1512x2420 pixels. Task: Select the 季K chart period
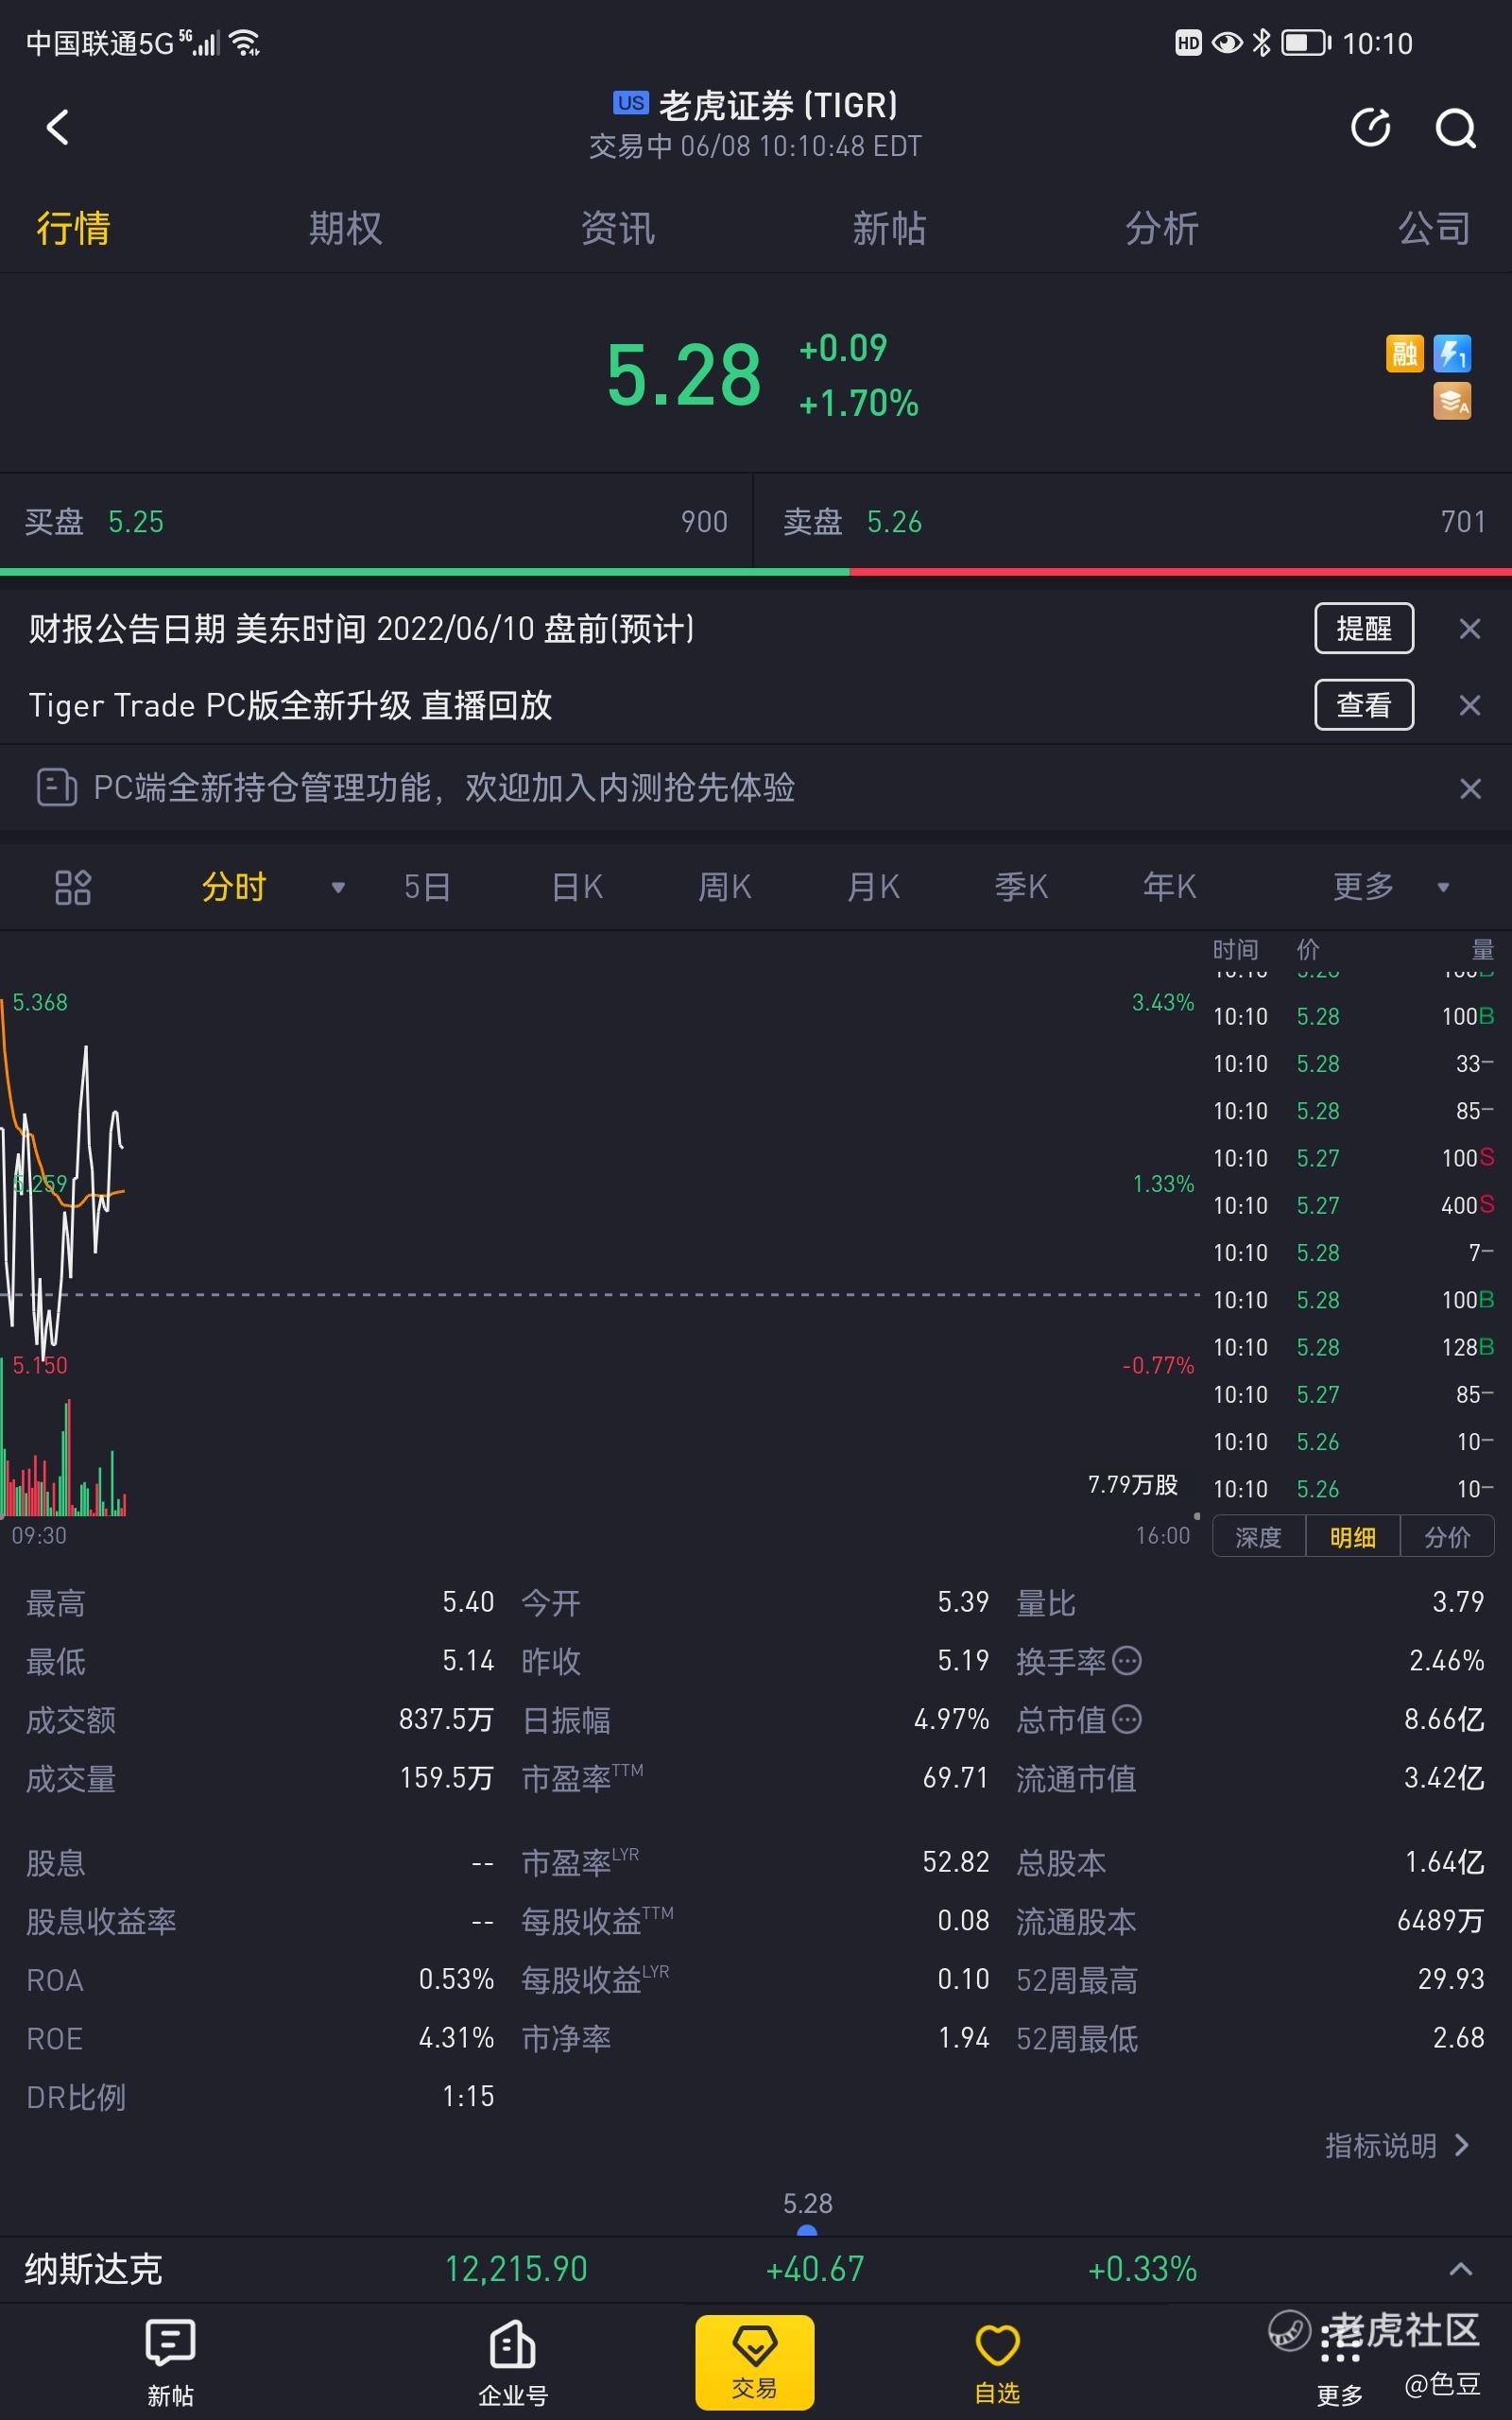1021,887
